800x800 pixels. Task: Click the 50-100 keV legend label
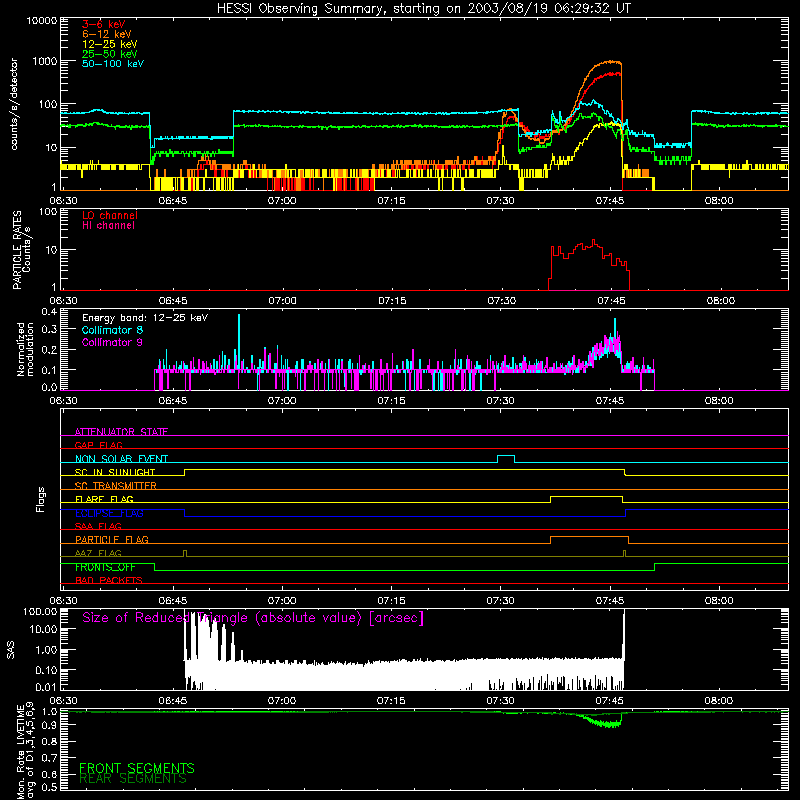tap(113, 64)
